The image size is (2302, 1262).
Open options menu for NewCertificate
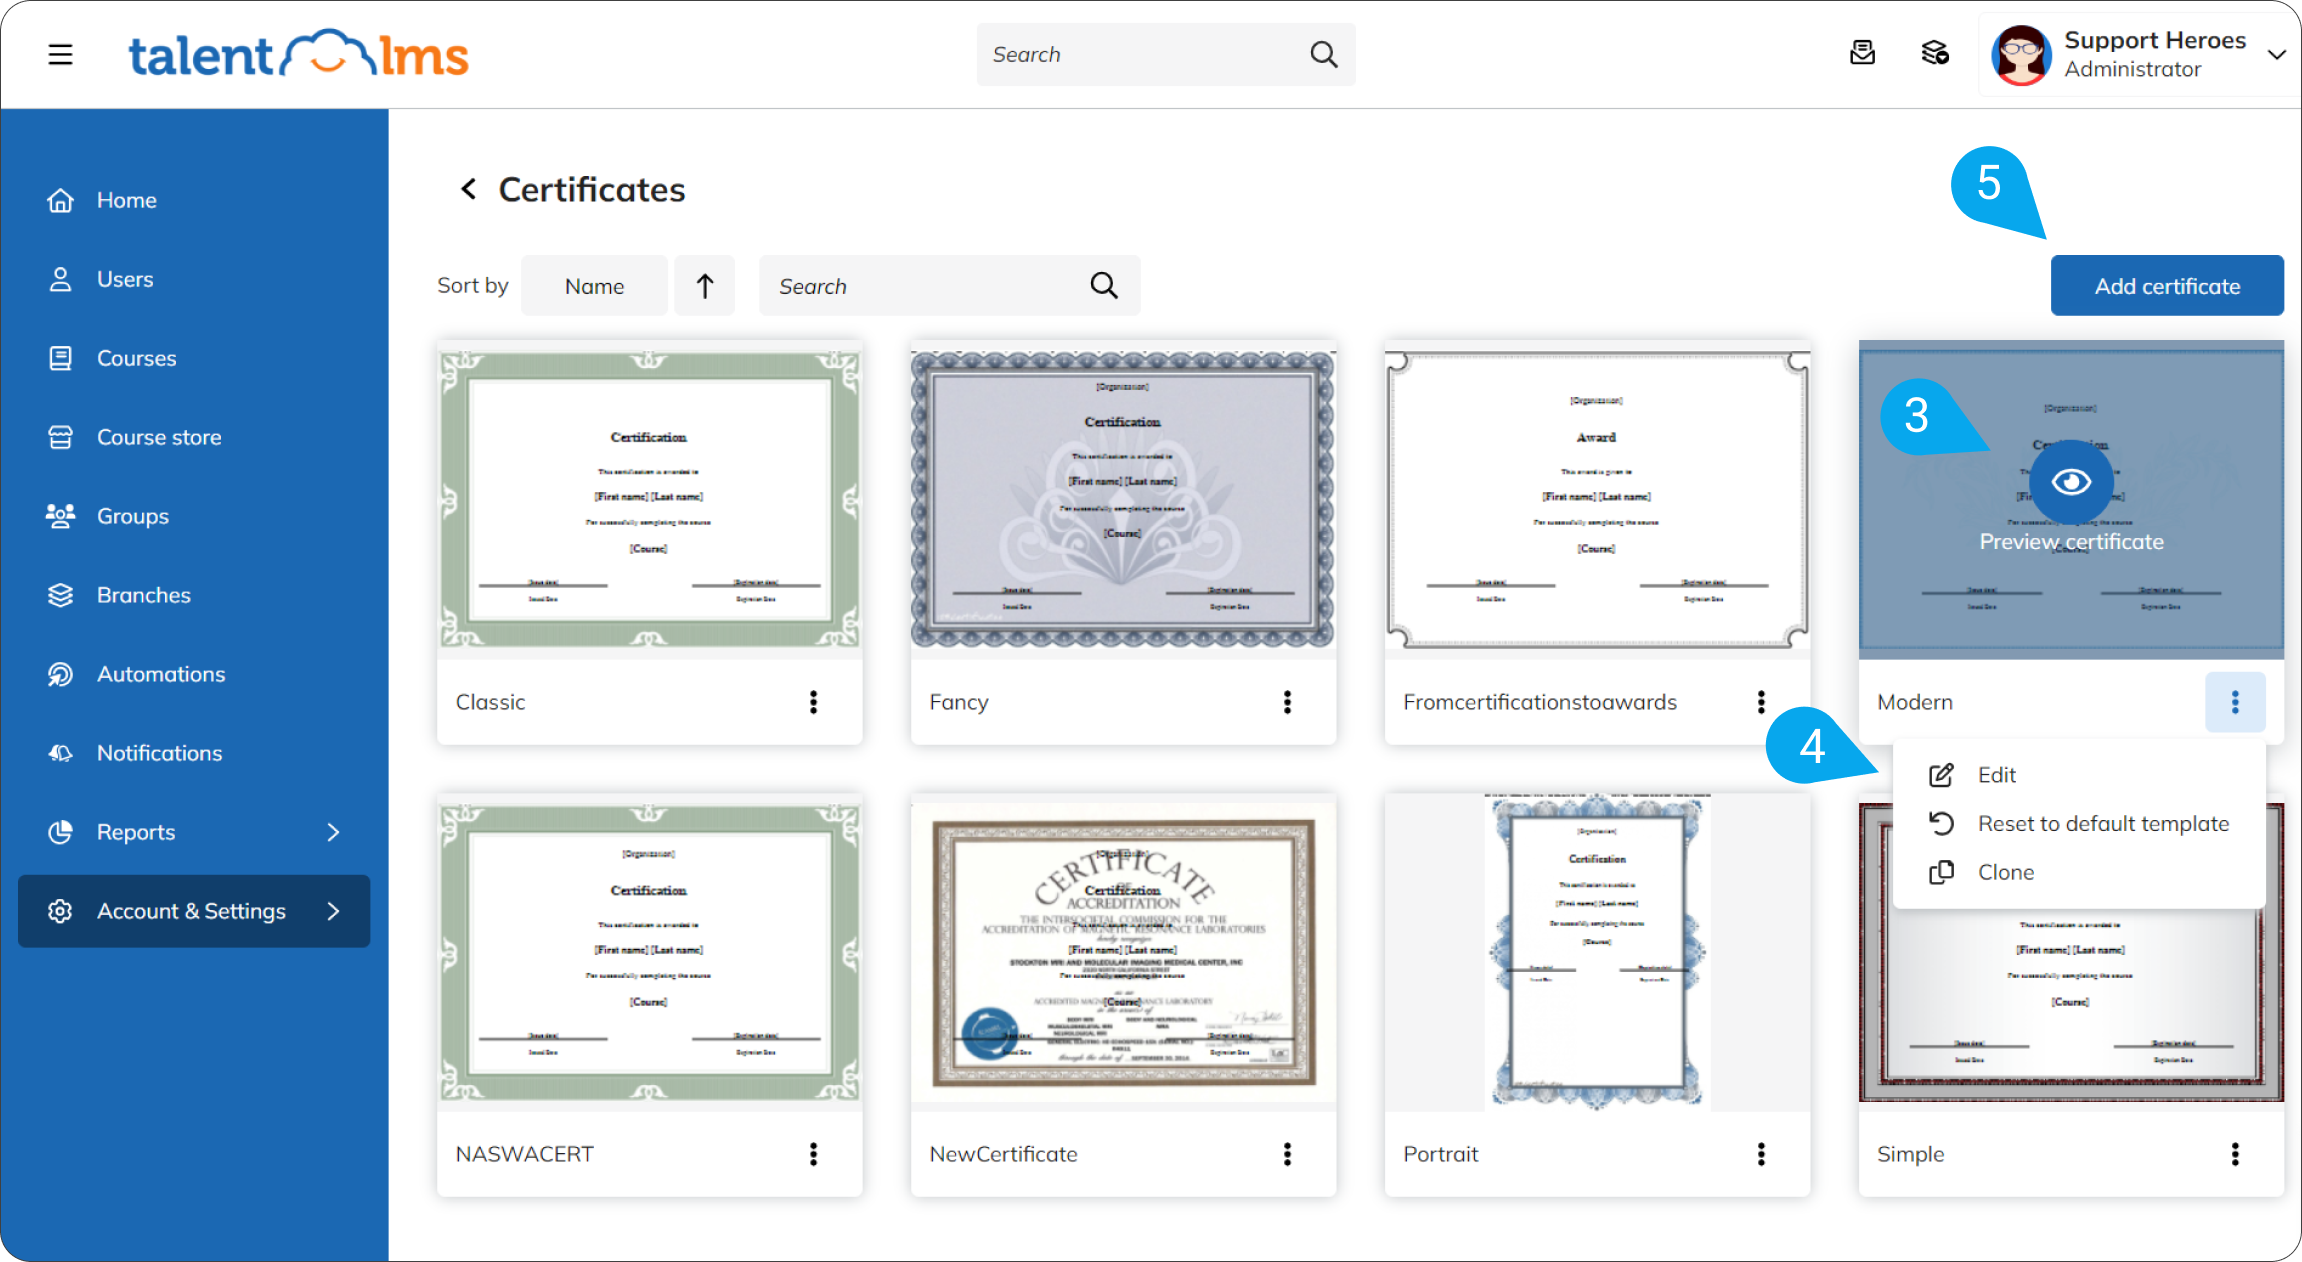[x=1287, y=1154]
